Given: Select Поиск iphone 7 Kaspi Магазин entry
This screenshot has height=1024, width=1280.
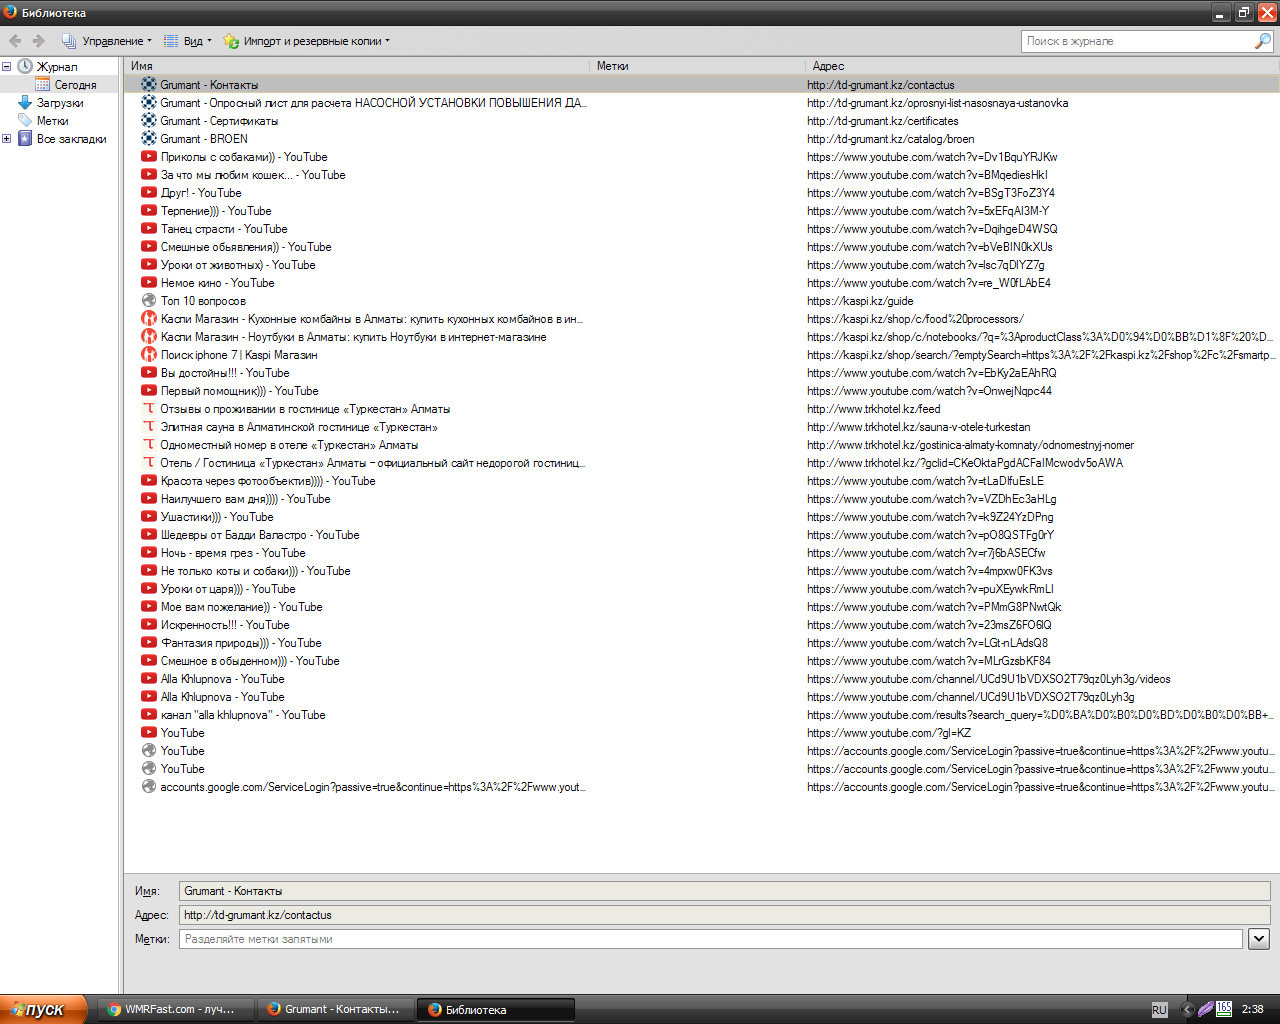Looking at the screenshot, I should [702, 355].
